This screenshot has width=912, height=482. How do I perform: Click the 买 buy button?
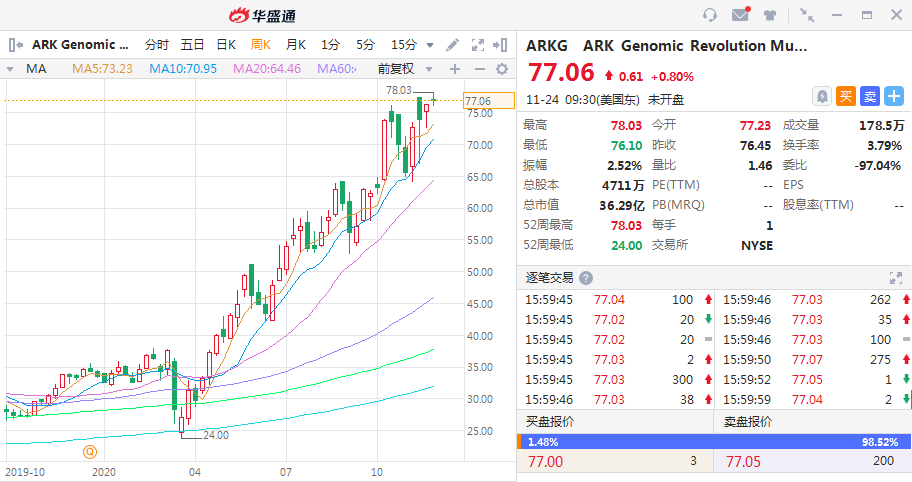click(x=846, y=97)
